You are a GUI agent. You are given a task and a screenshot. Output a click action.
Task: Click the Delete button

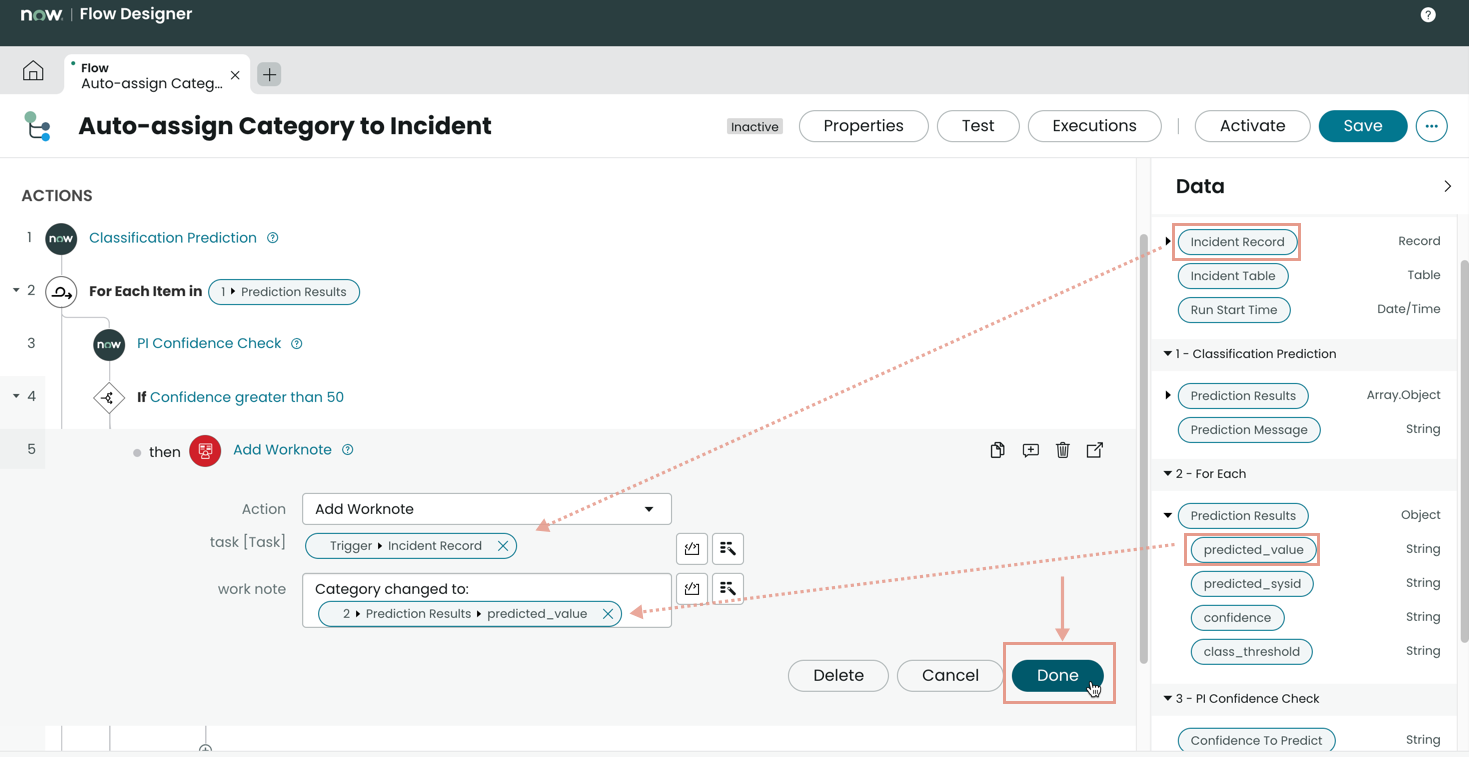[838, 676]
